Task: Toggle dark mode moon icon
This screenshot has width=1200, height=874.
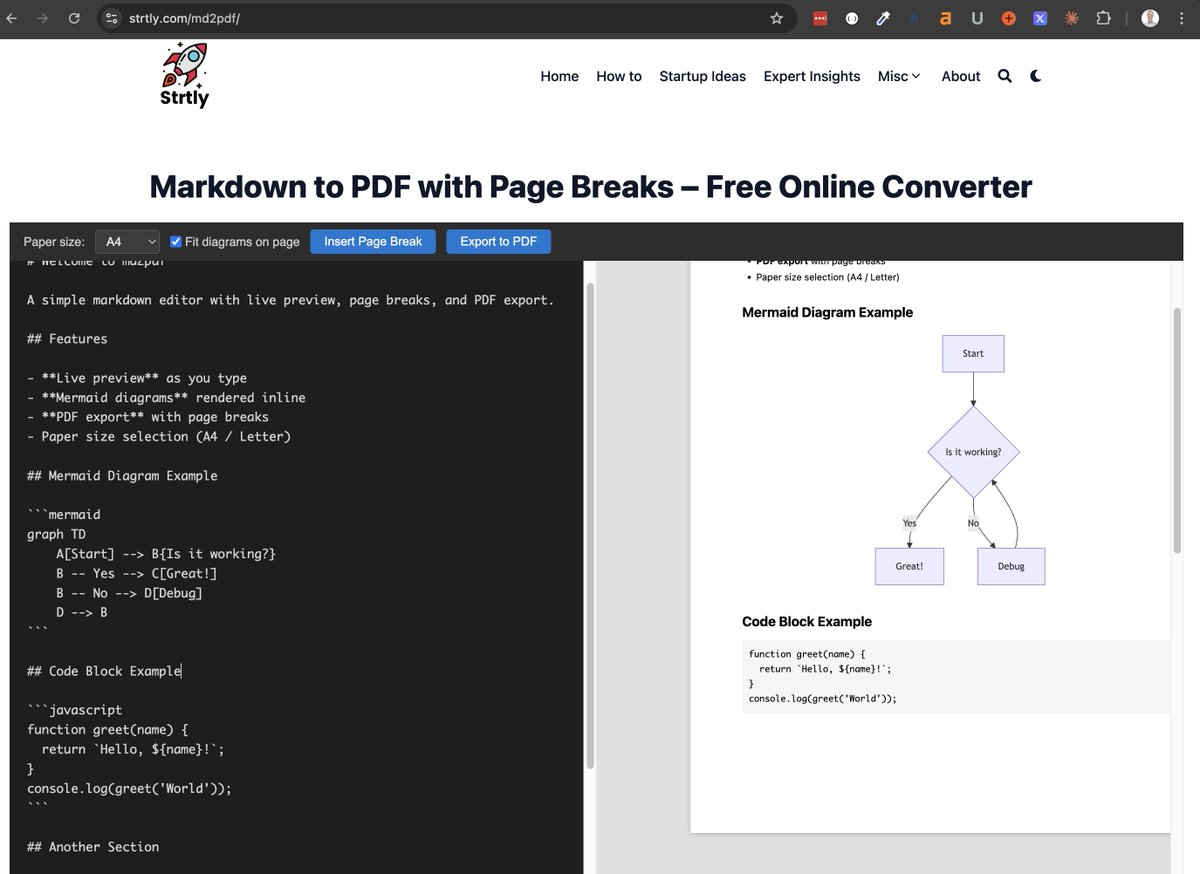Action: coord(1036,76)
